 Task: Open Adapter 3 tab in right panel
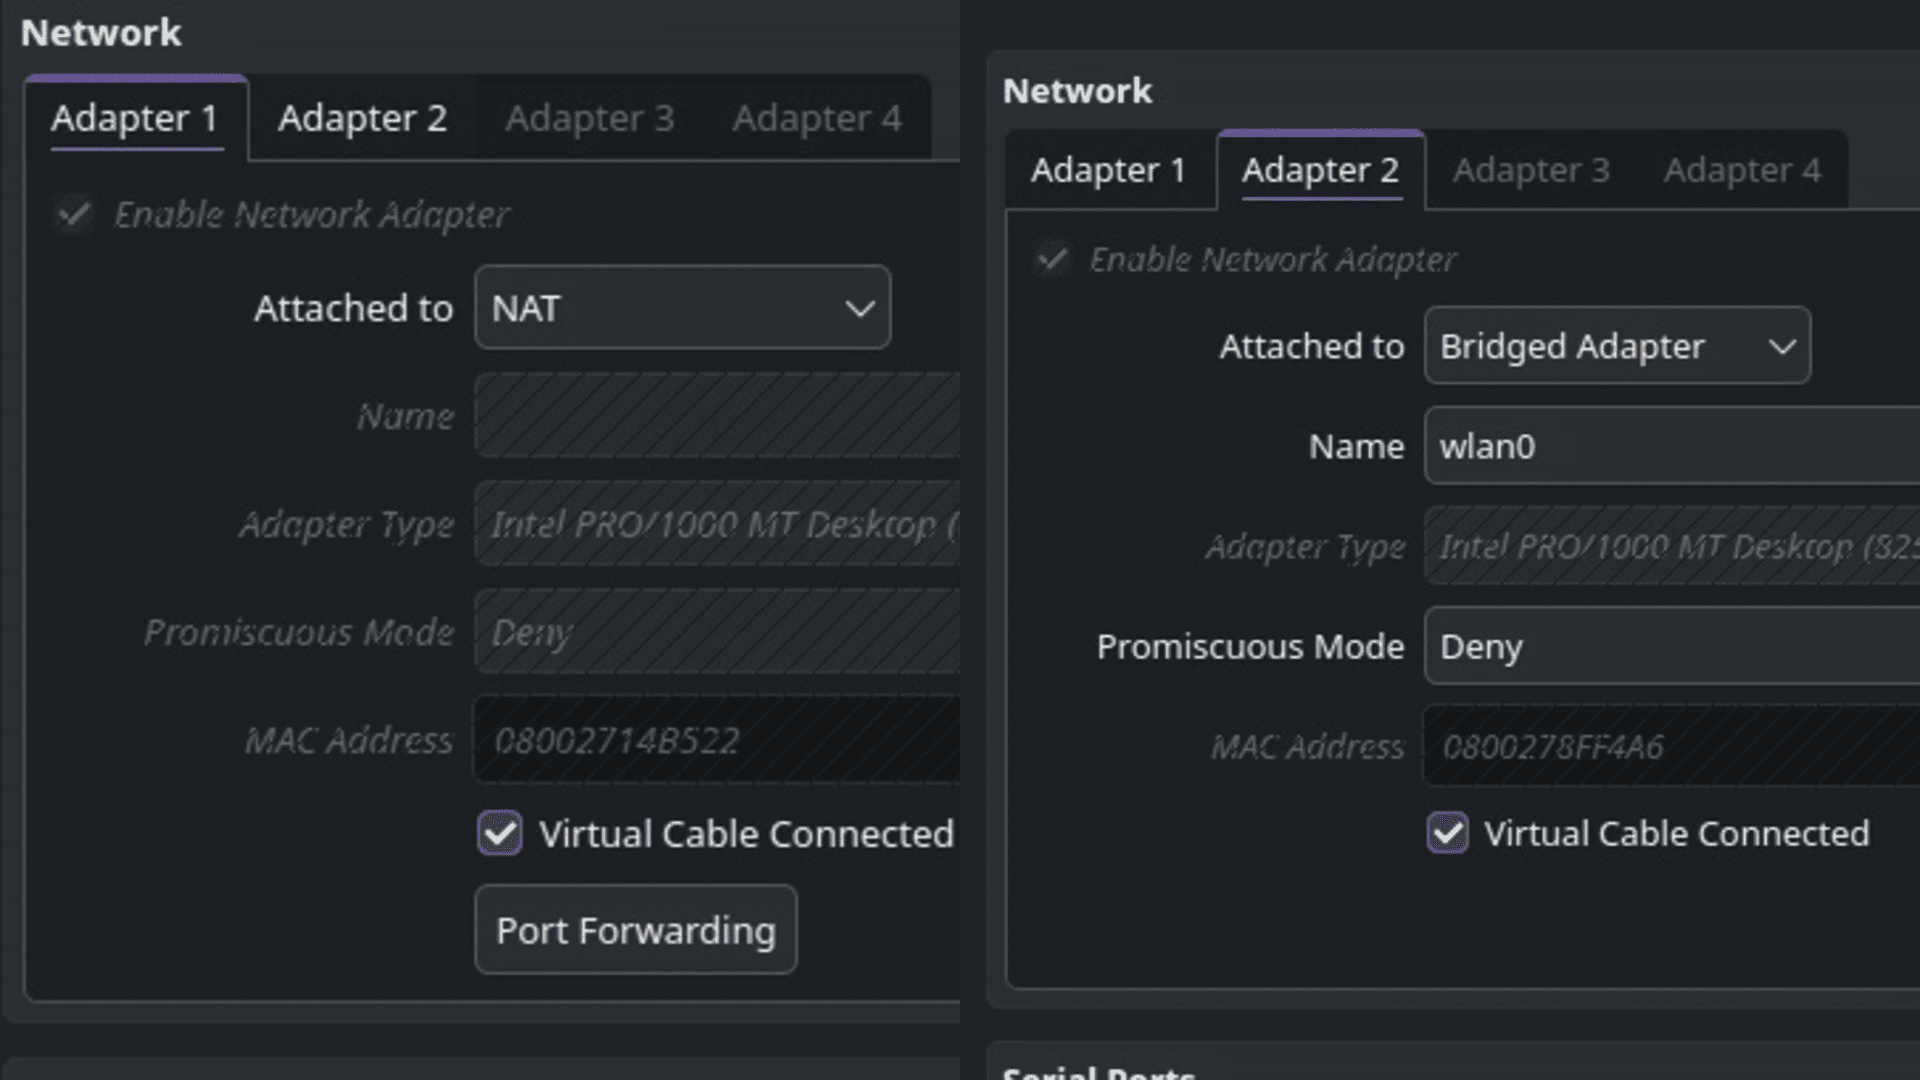[1531, 170]
